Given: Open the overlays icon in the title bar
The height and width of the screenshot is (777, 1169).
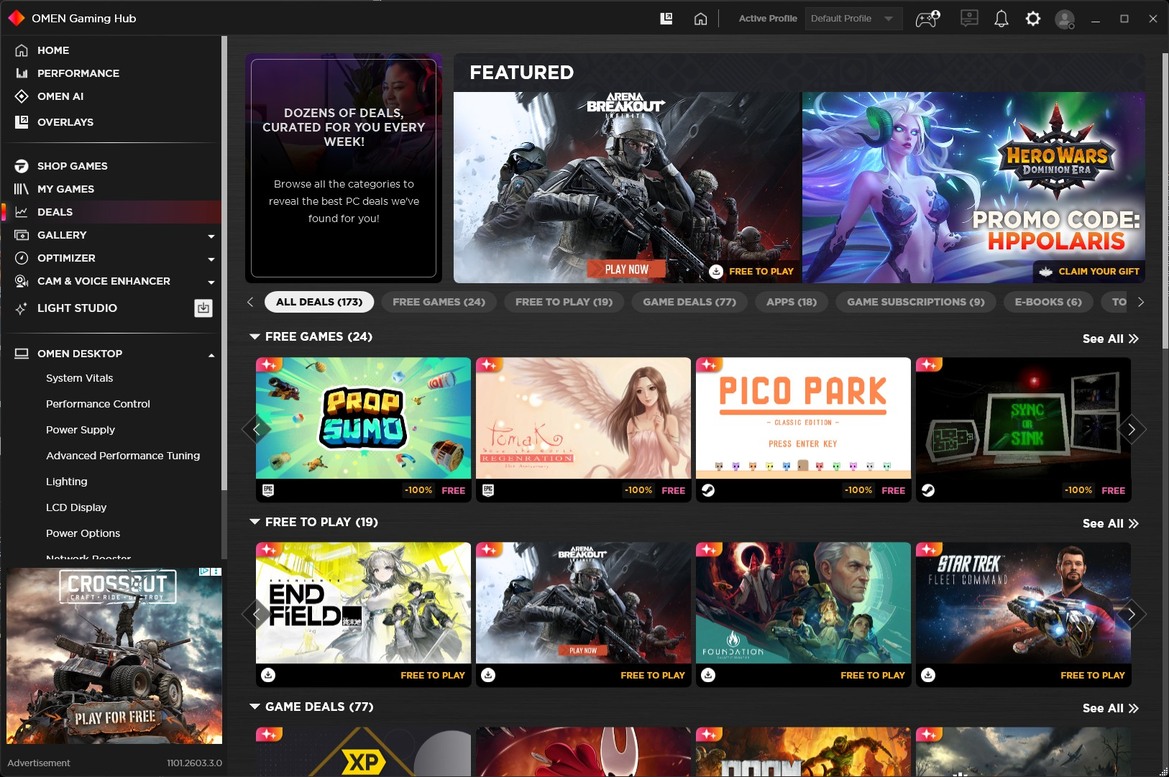Looking at the screenshot, I should point(666,19).
